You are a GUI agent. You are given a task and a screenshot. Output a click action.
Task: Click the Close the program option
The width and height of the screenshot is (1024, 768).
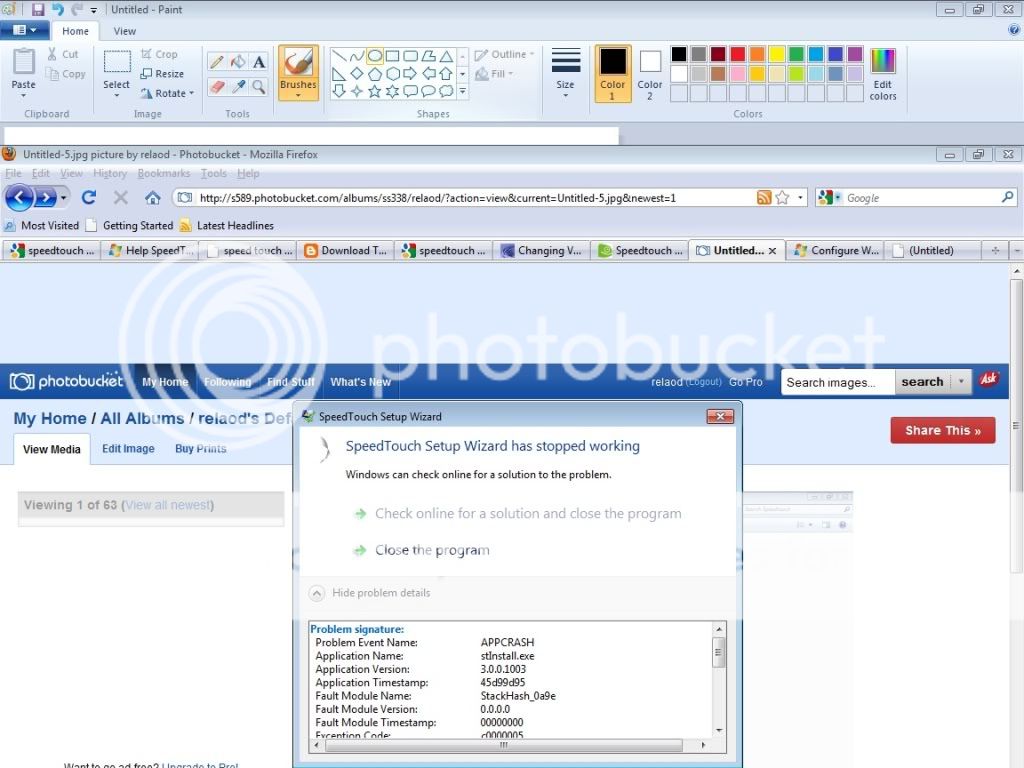tap(432, 550)
